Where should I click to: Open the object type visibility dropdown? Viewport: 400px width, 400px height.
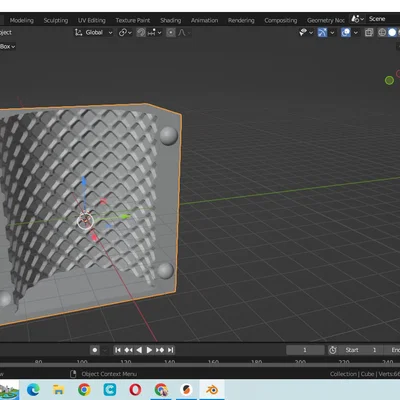pyautogui.click(x=306, y=32)
